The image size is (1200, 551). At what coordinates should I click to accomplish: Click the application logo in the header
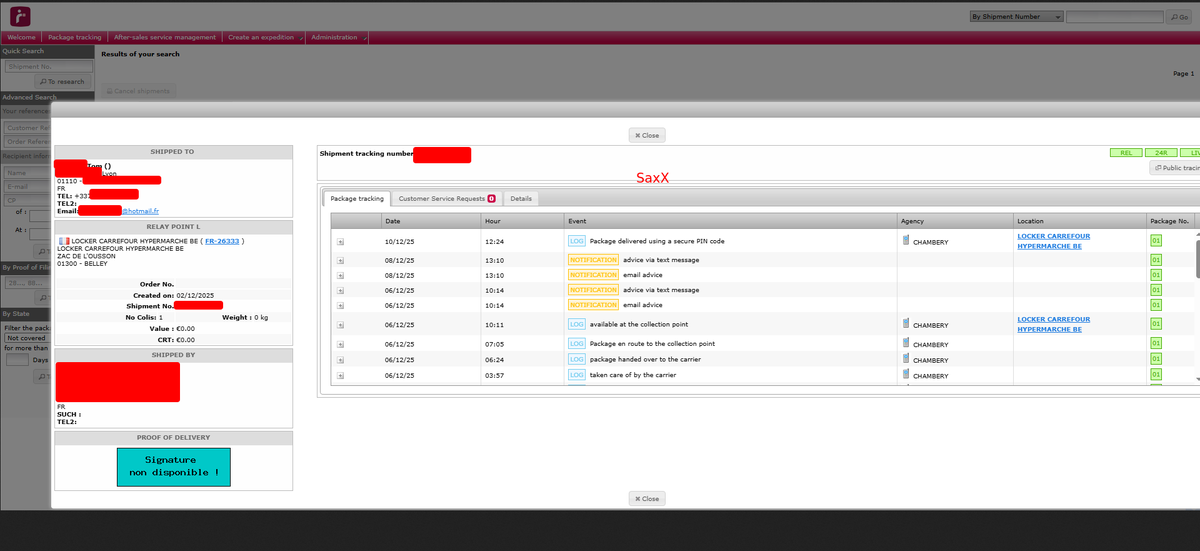tap(20, 17)
